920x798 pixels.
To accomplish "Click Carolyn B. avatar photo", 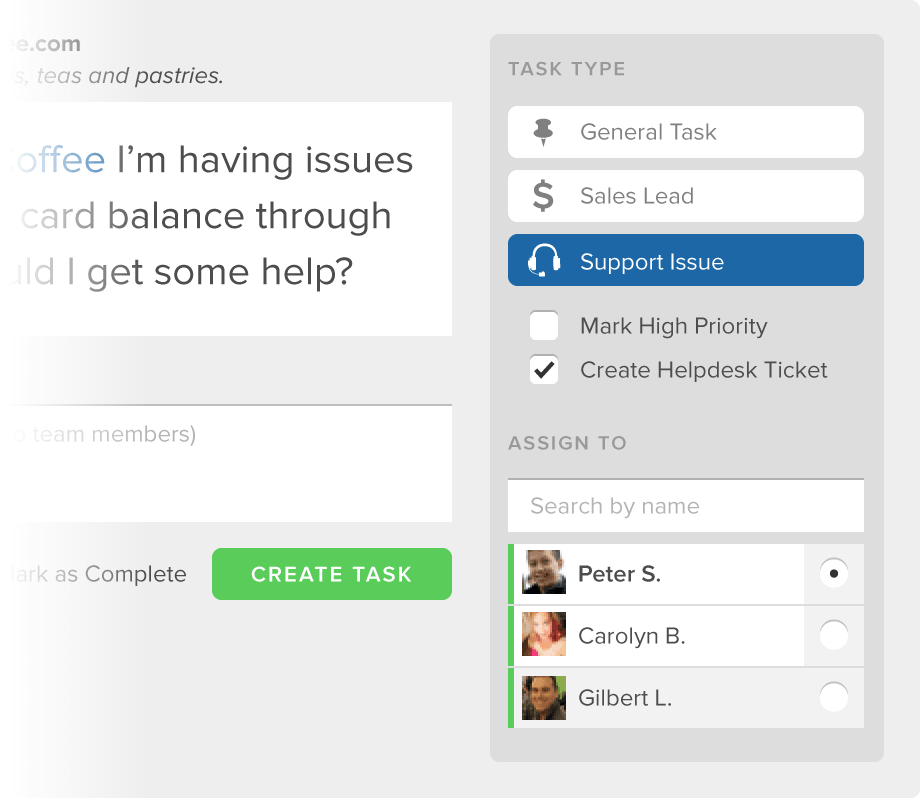I will (x=544, y=634).
